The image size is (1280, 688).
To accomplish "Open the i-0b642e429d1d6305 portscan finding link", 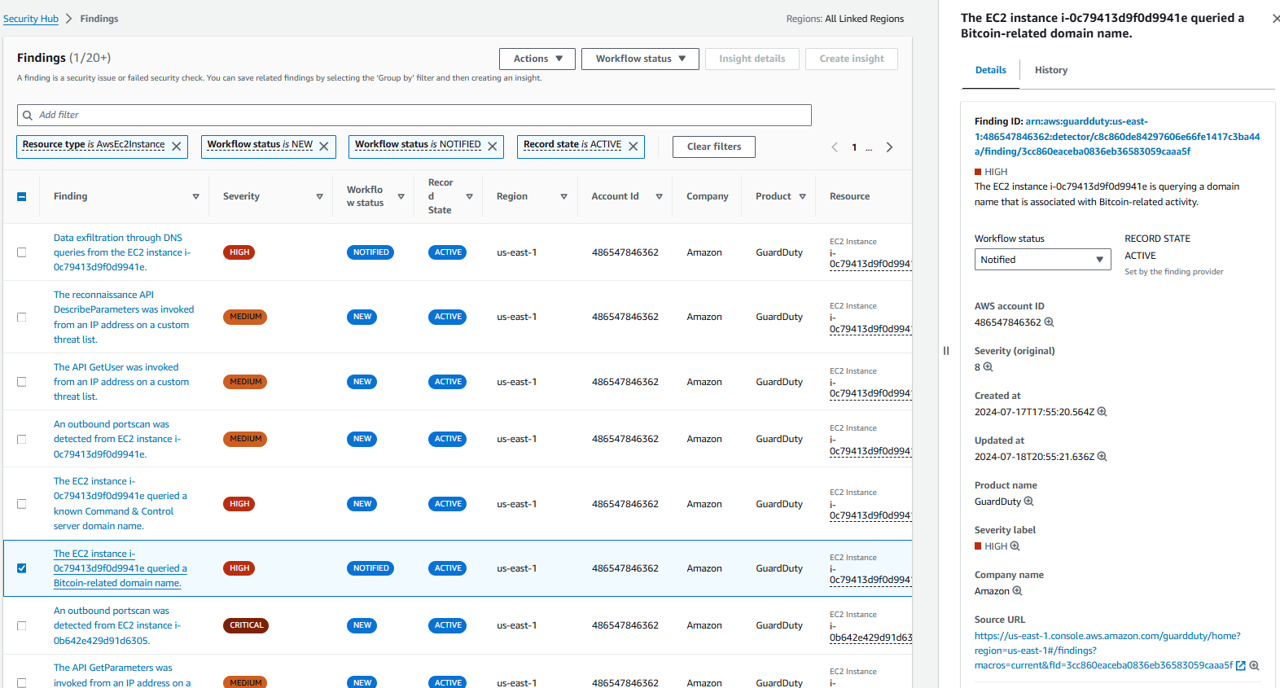I will pyautogui.click(x=117, y=626).
